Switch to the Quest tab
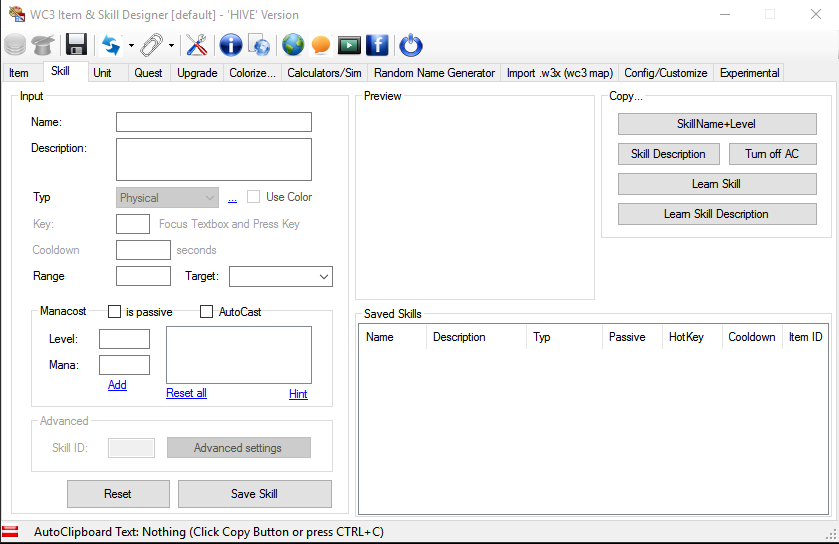 (x=148, y=73)
